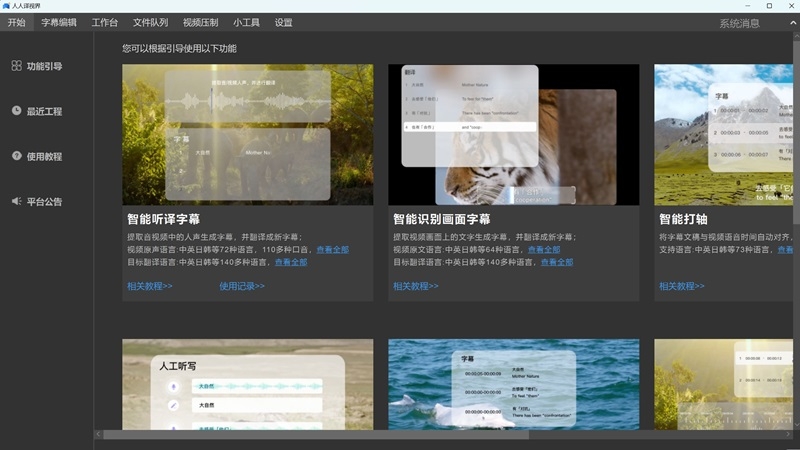Click the 最近工程 clock icon
Viewport: 800px width, 450px height.
(16, 111)
